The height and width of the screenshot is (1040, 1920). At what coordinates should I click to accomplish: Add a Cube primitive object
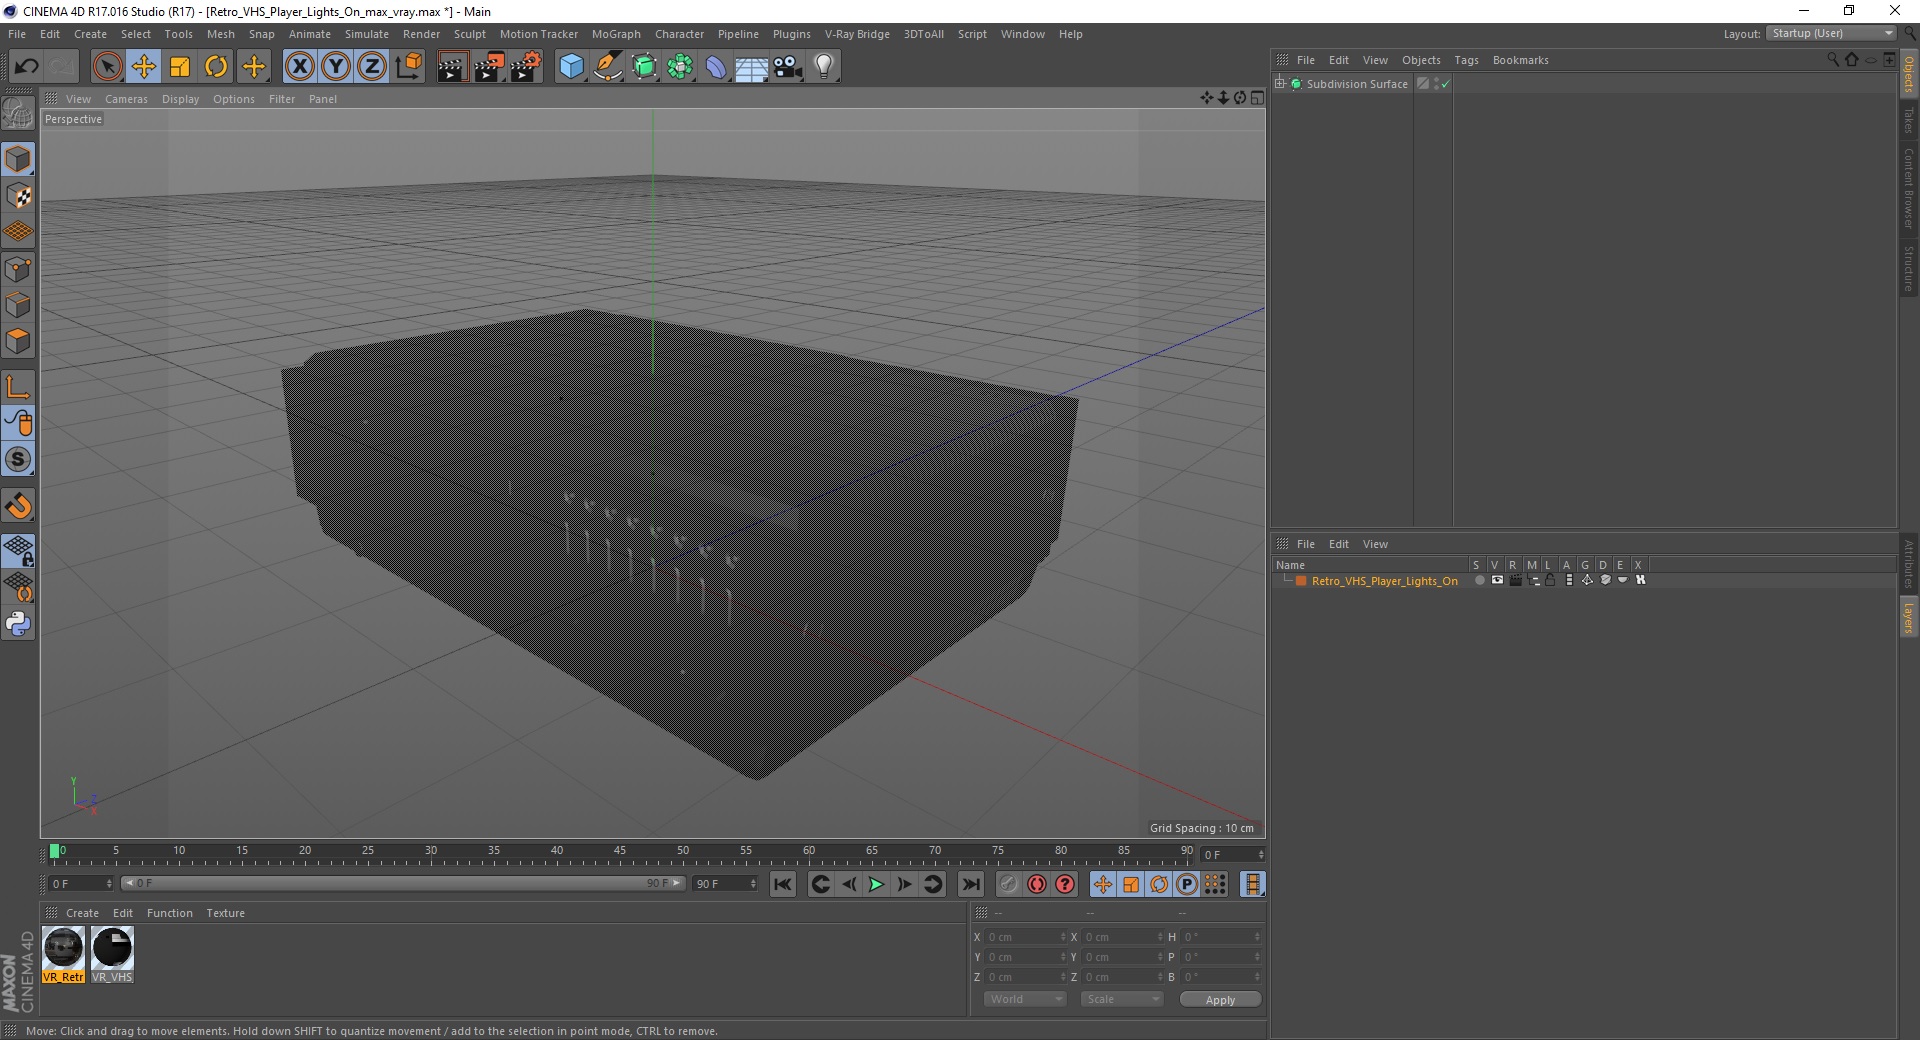tap(571, 67)
